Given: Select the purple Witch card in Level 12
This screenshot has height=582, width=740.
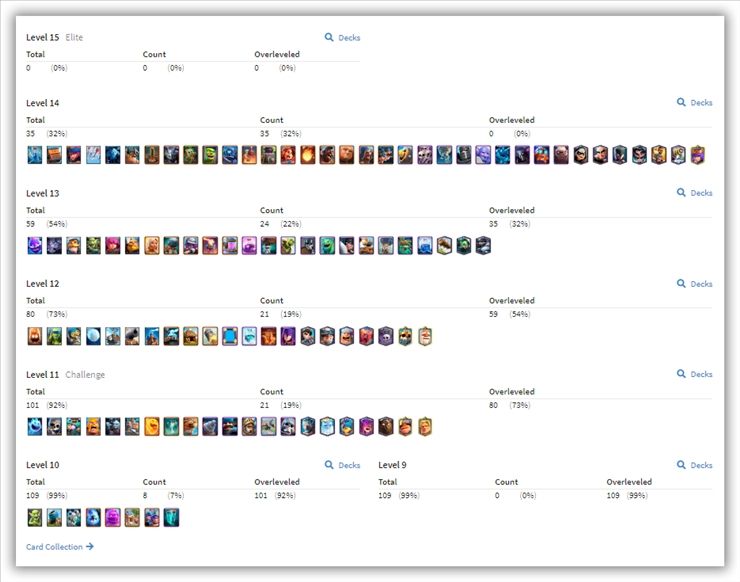Looking at the screenshot, I should (x=288, y=336).
